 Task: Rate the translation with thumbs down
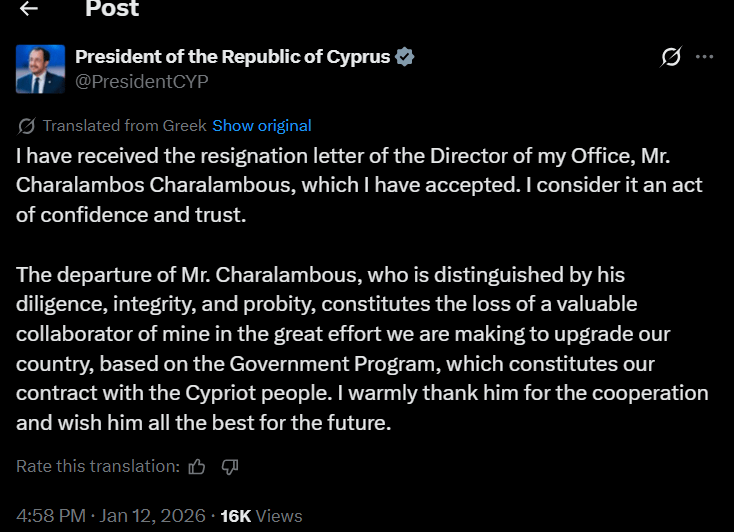[229, 466]
